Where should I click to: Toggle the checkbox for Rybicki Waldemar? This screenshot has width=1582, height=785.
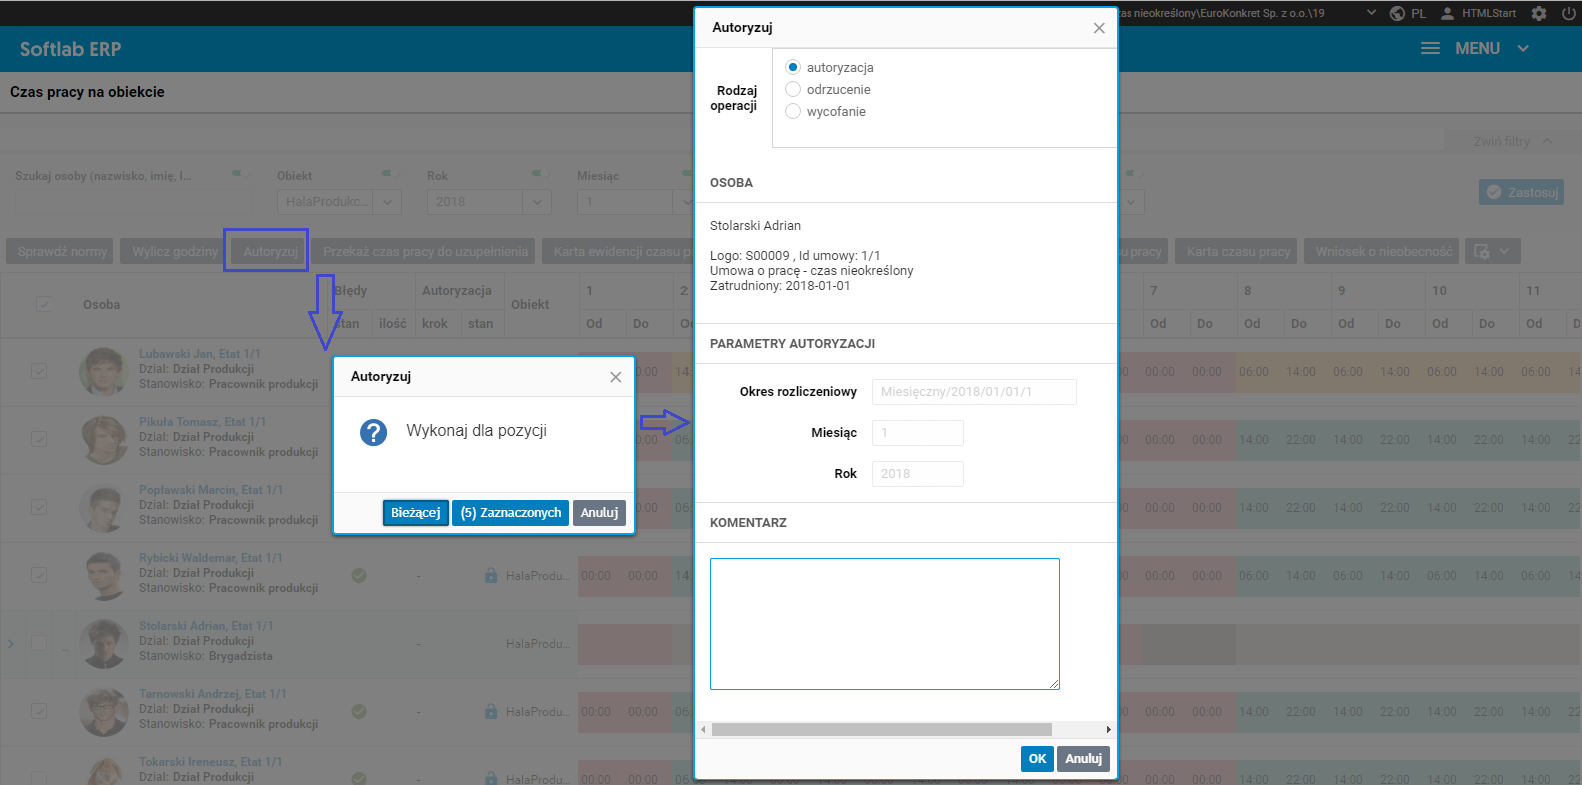39,575
